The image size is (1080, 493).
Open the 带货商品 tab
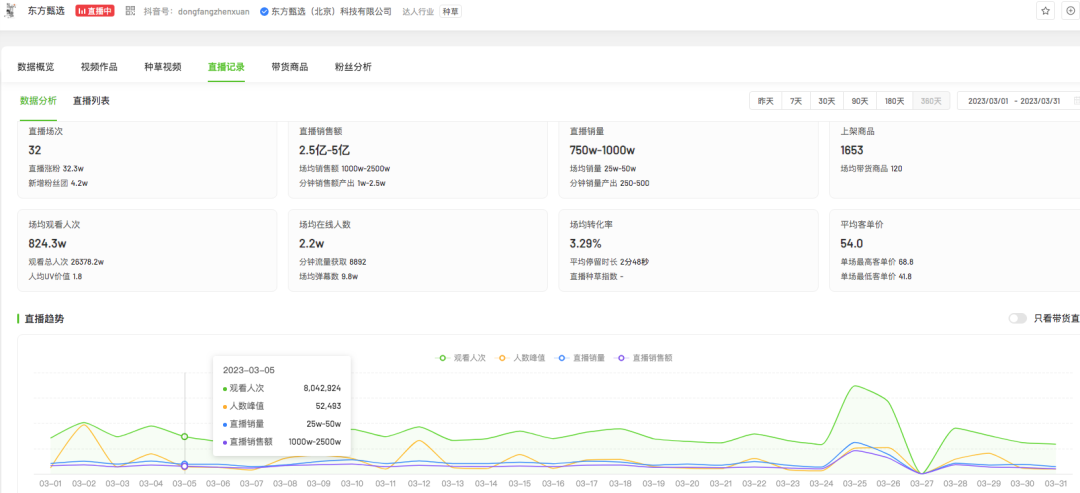click(x=289, y=67)
